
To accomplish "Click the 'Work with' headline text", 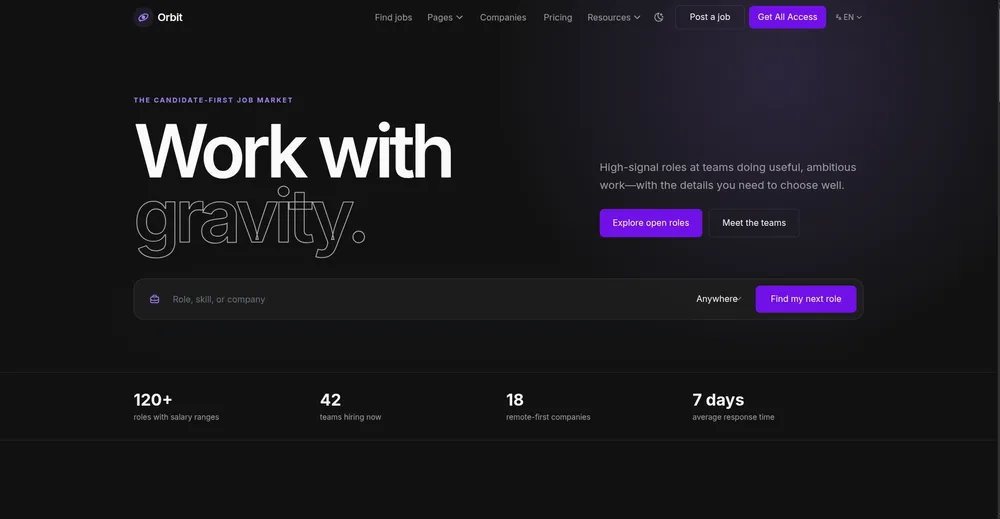I will [x=293, y=152].
